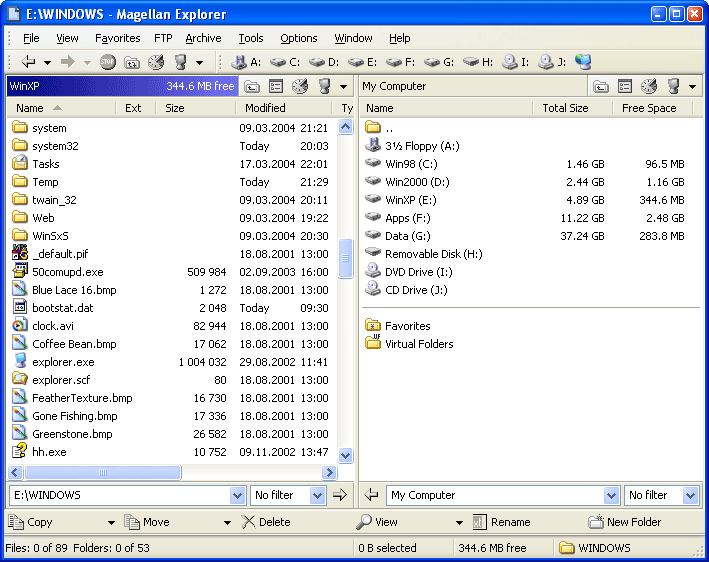Open right panel header dropdown arrow
Viewport: 709px width, 562px height.
click(x=692, y=86)
